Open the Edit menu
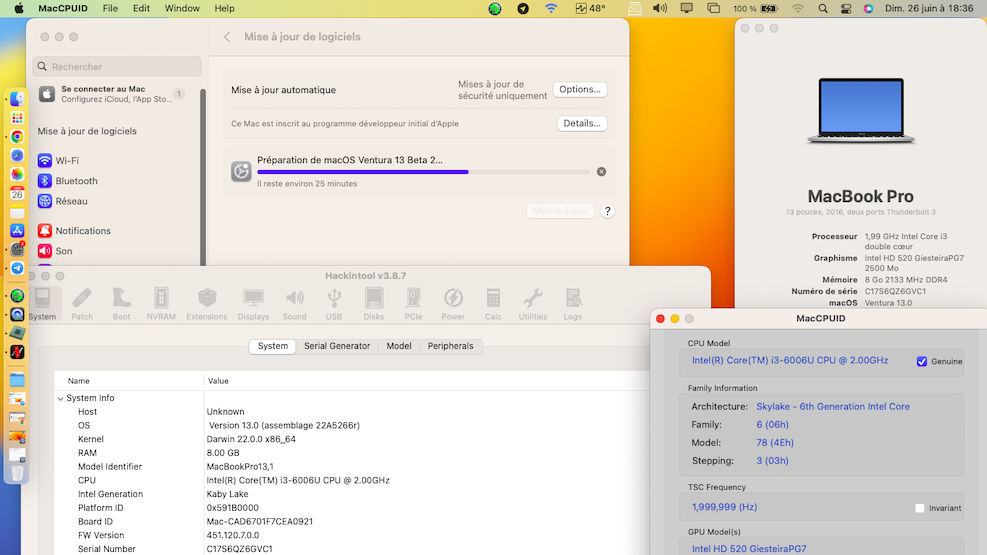987x555 pixels. point(141,8)
